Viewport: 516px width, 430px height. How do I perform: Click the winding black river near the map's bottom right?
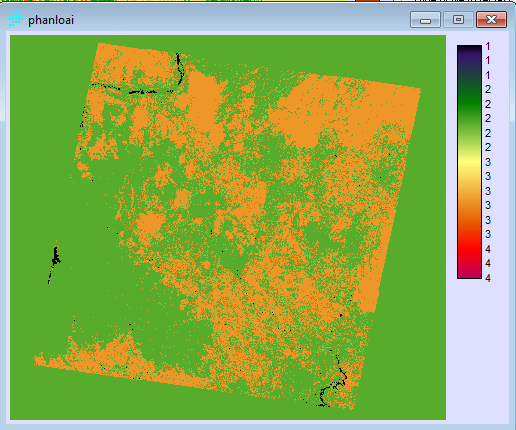point(333,387)
